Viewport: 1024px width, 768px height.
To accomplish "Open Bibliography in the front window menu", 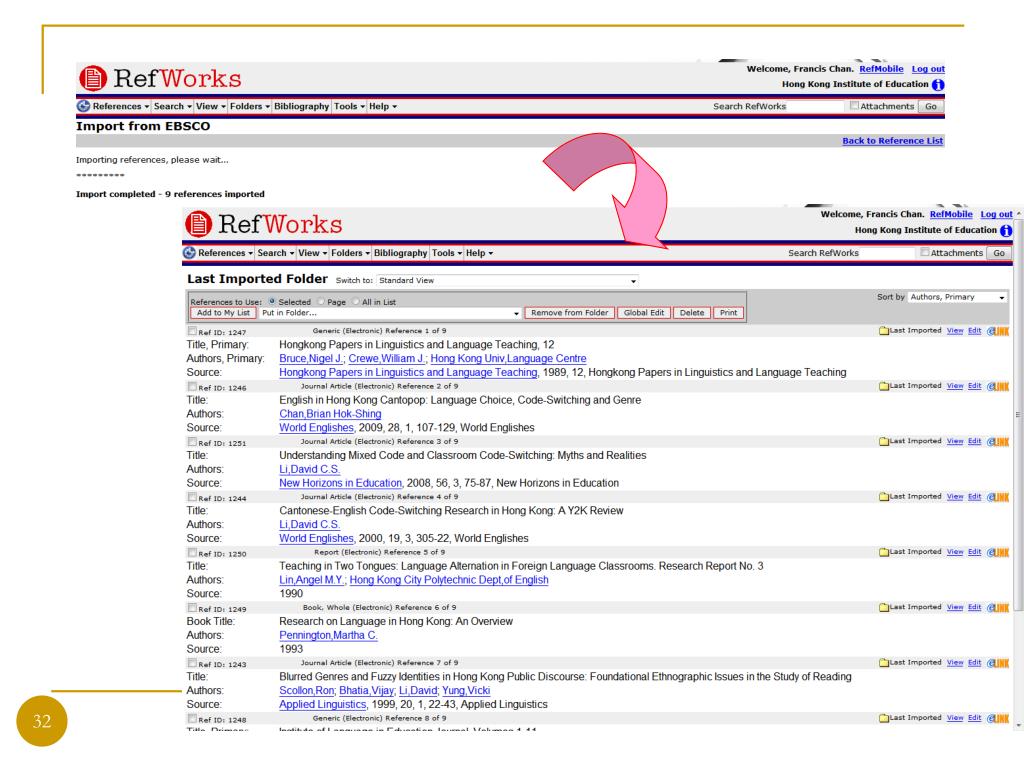I will [x=400, y=253].
